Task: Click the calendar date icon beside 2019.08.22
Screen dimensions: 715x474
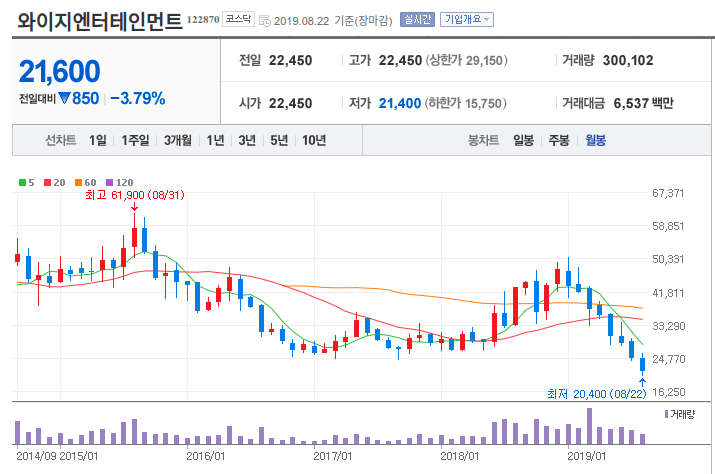Action: click(264, 21)
